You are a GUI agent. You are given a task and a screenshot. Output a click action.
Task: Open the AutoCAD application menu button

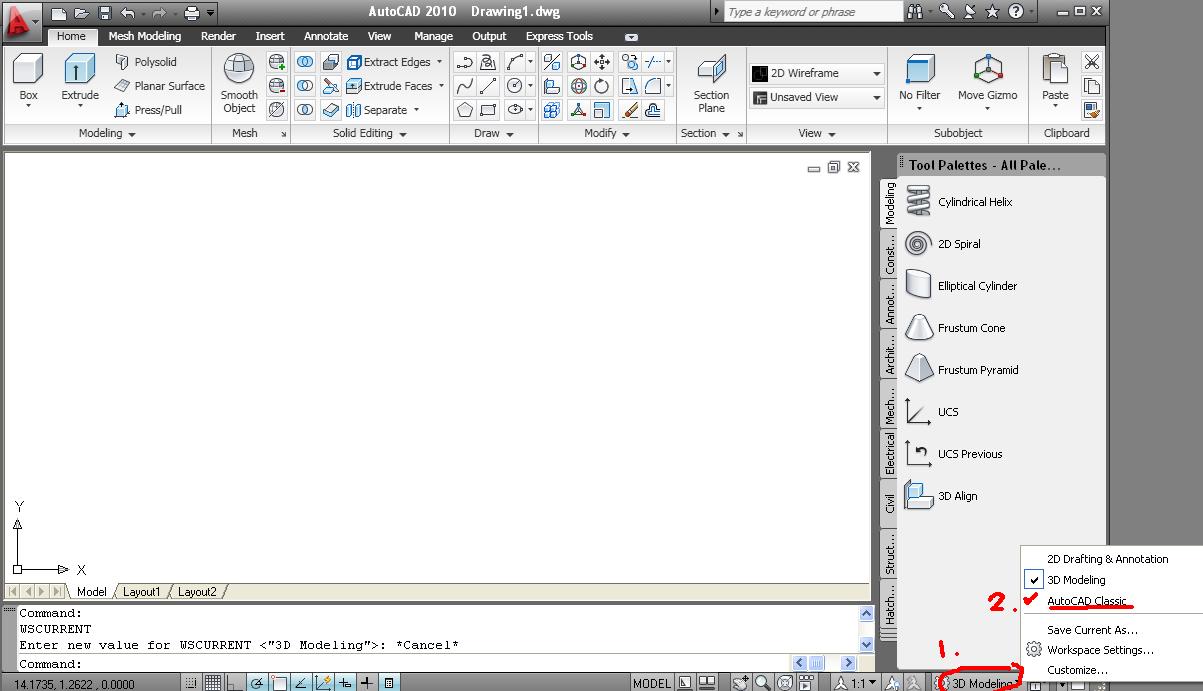tap(22, 21)
